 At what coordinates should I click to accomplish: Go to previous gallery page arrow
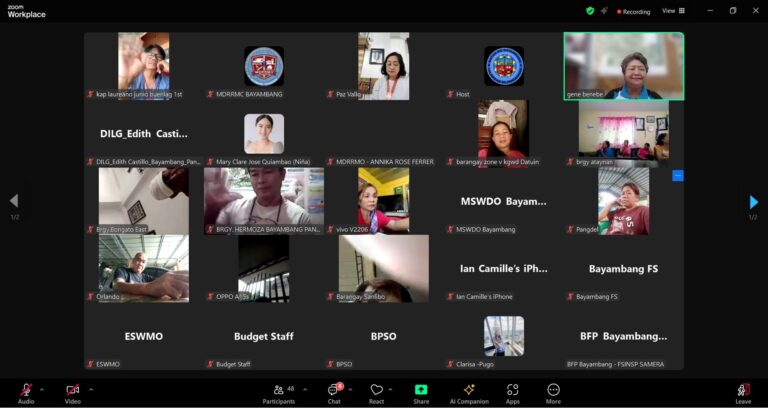14,202
